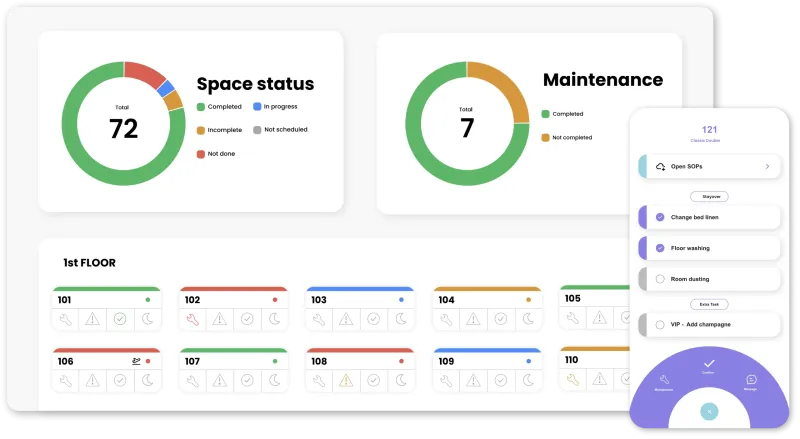Click the moon icon in room 106

click(147, 380)
